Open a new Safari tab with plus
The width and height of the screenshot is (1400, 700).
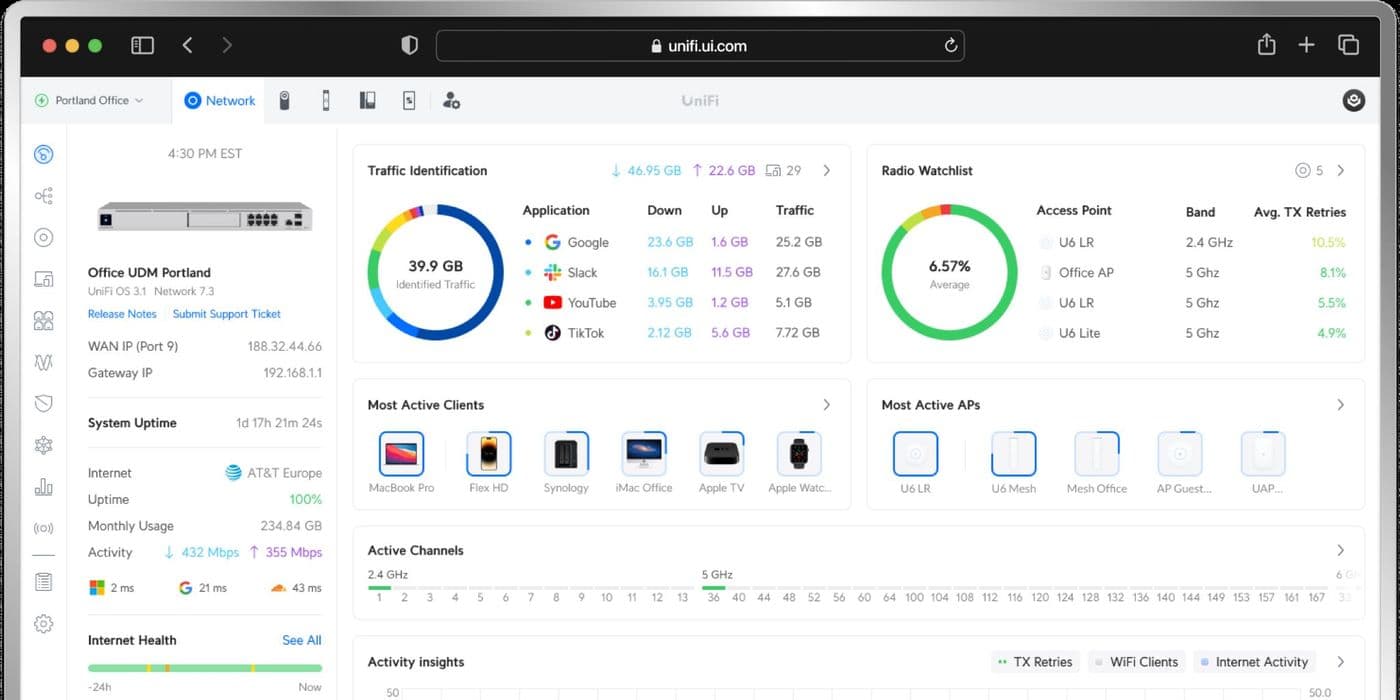pos(1306,45)
